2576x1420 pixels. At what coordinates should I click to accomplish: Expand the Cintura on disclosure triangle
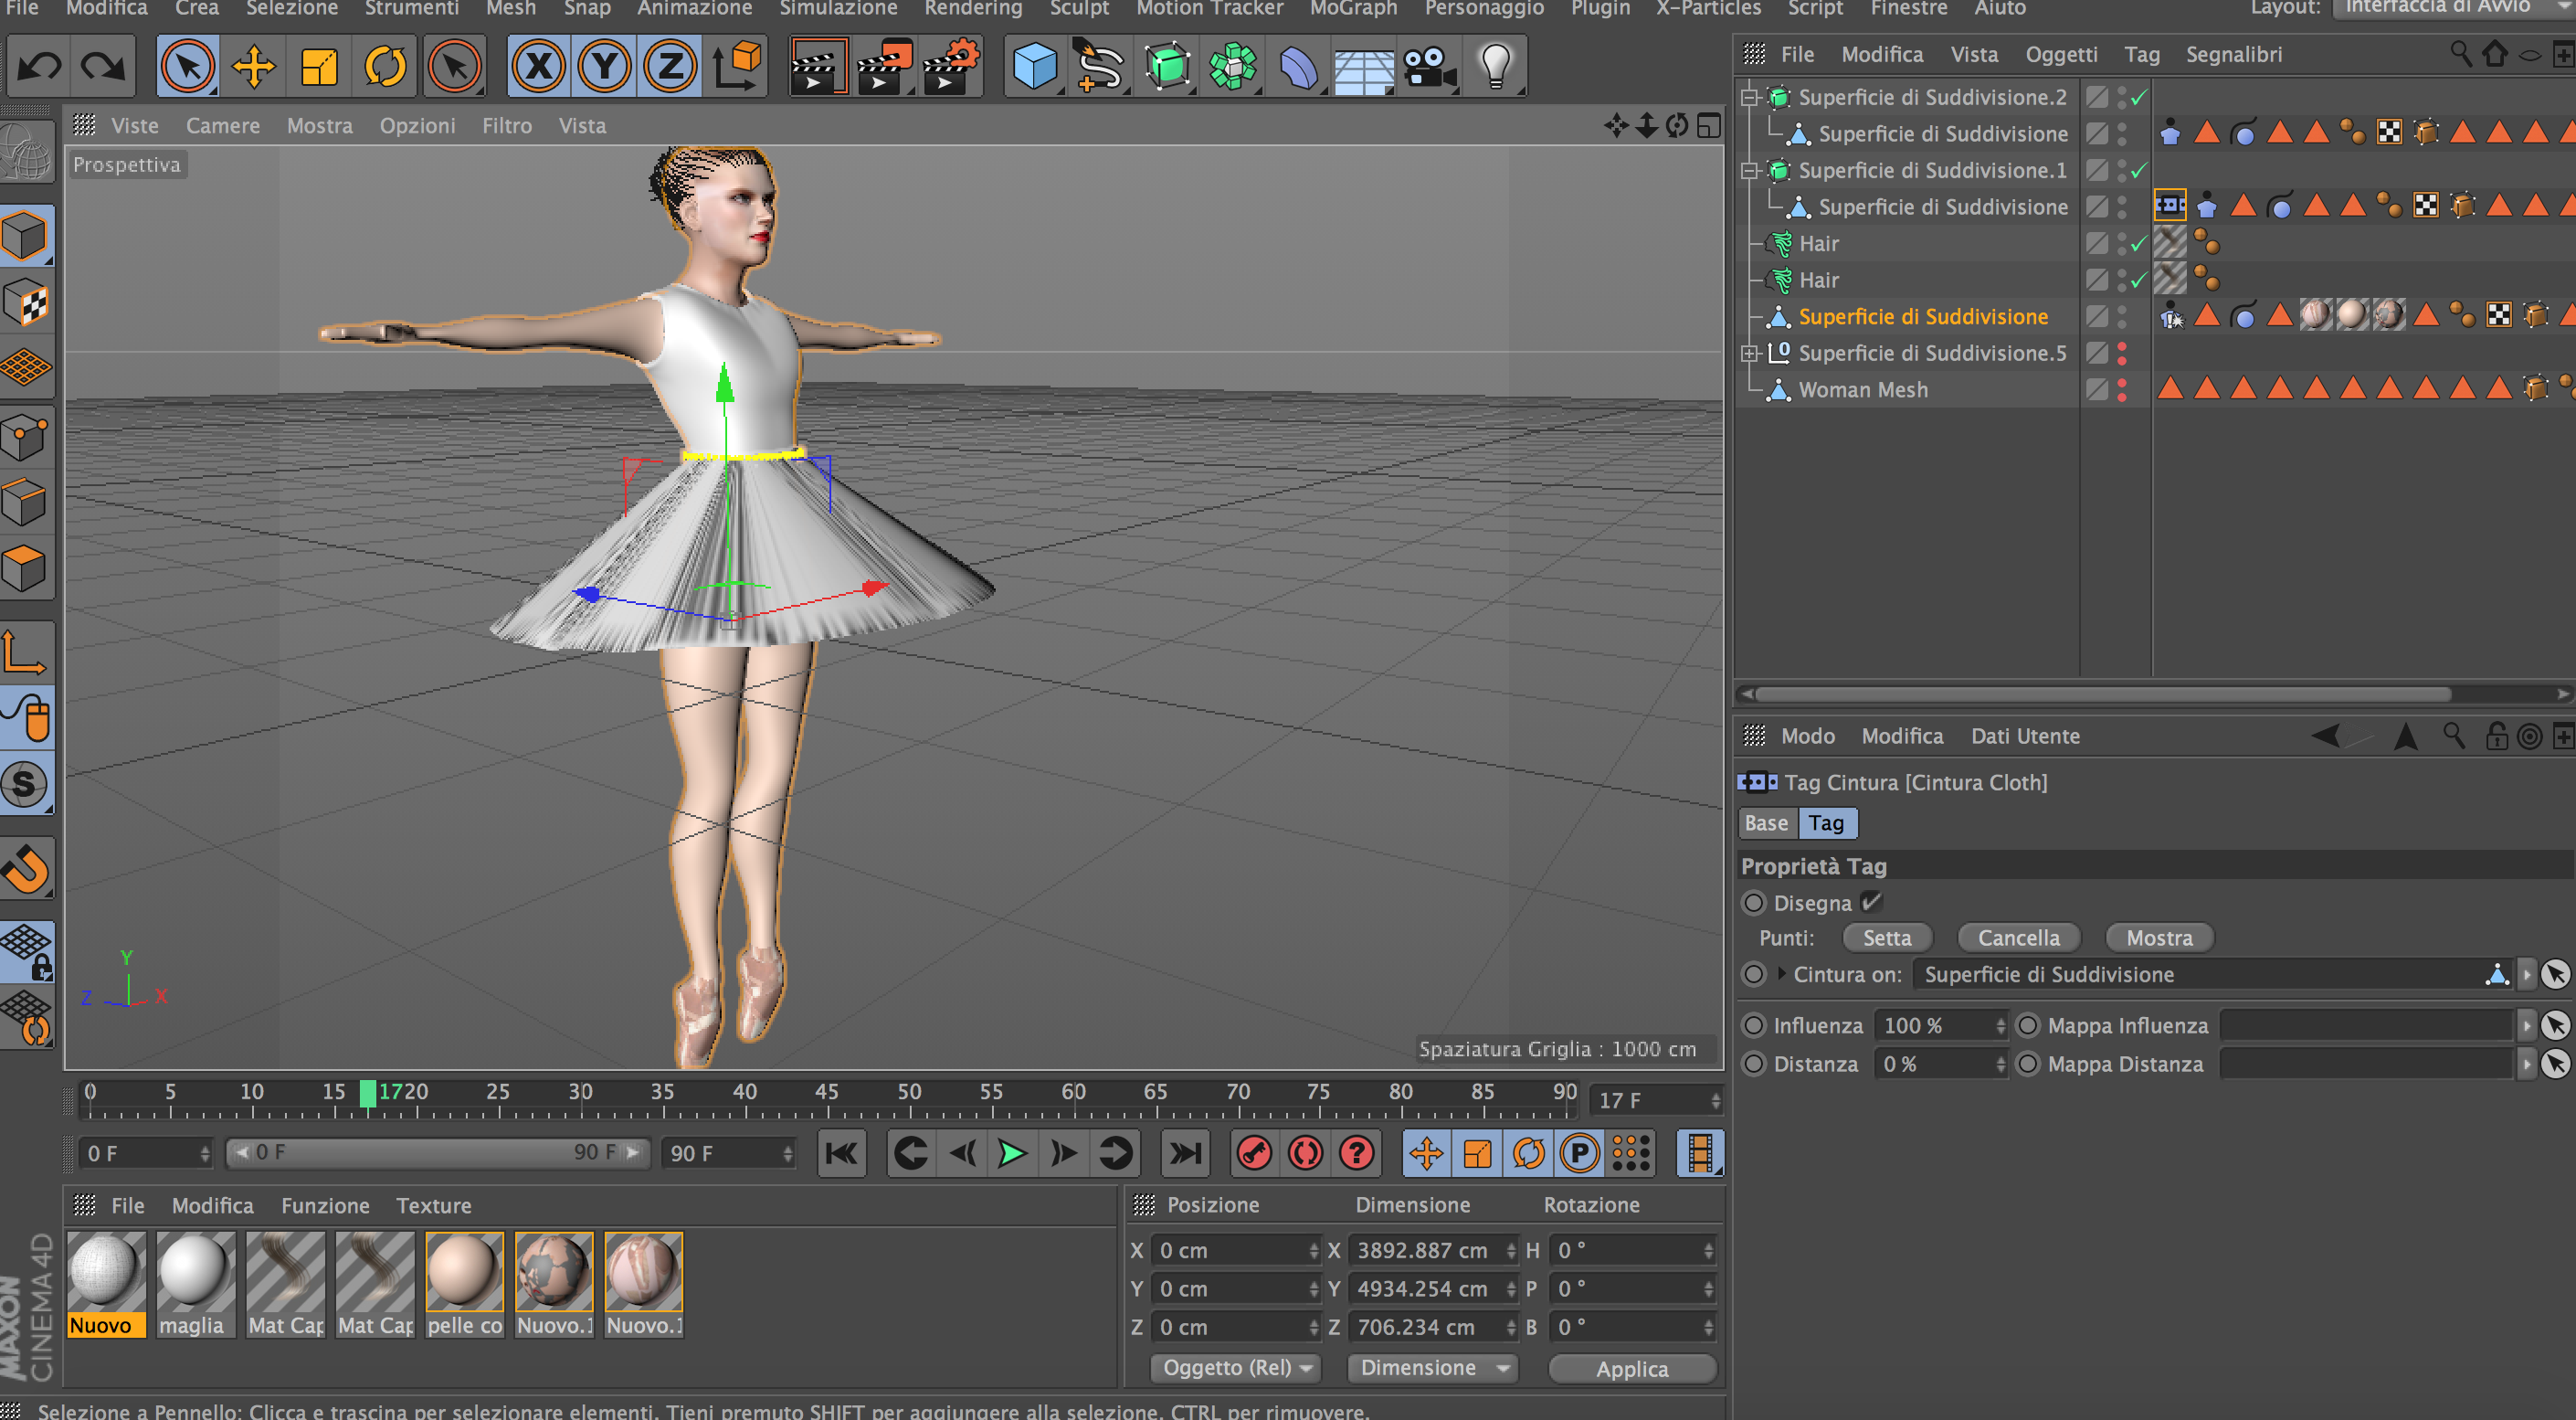1782,974
